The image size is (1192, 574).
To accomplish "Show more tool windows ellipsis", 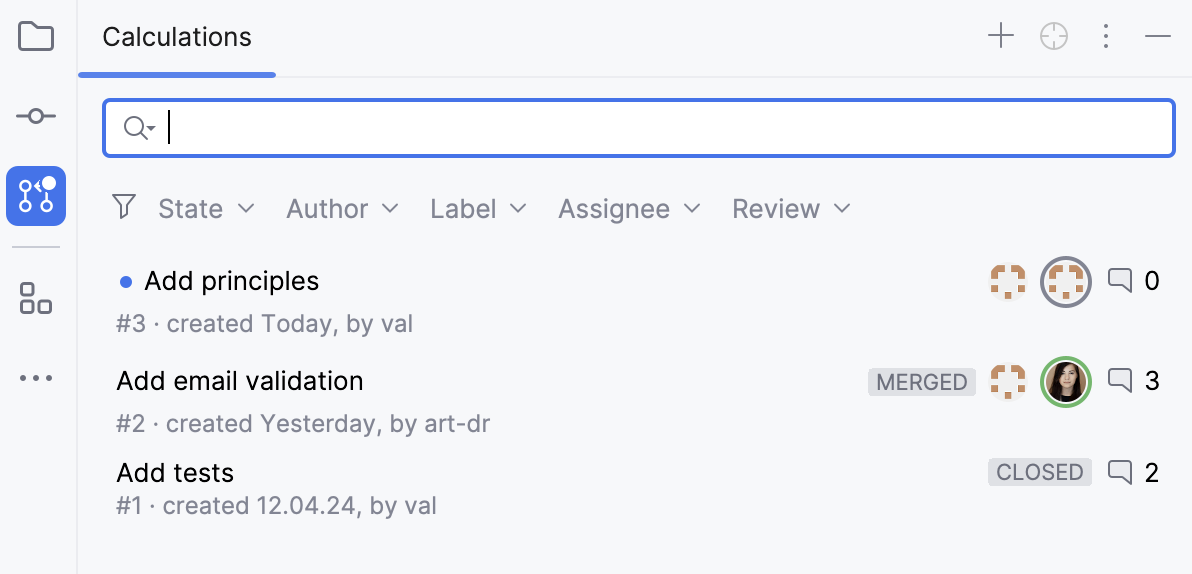I will (x=36, y=379).
